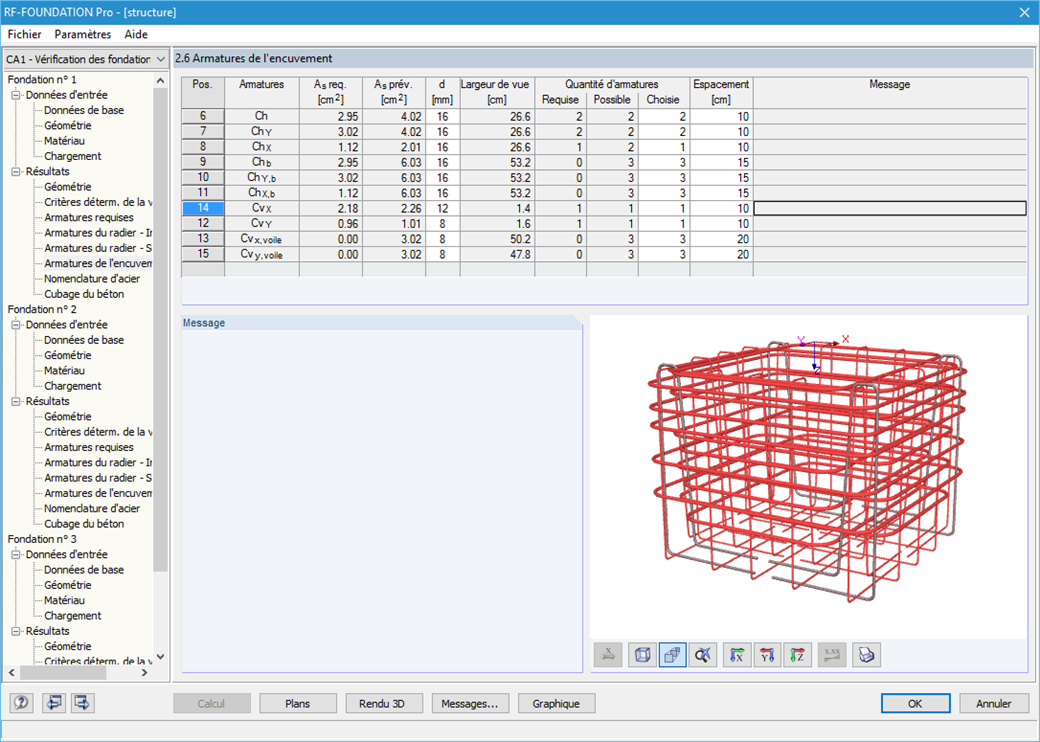
Task: Click the Message cell in row 14
Action: pyautogui.click(x=890, y=208)
